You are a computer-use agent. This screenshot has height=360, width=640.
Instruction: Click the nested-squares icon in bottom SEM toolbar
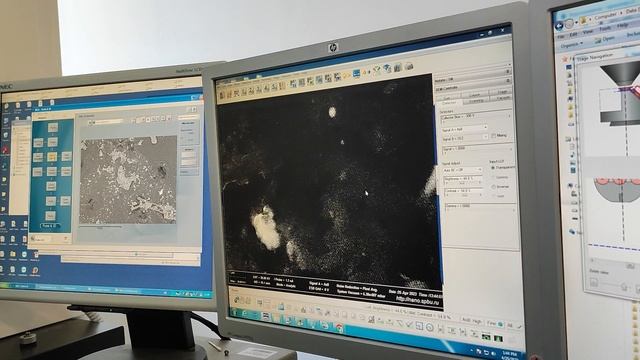coord(419,326)
